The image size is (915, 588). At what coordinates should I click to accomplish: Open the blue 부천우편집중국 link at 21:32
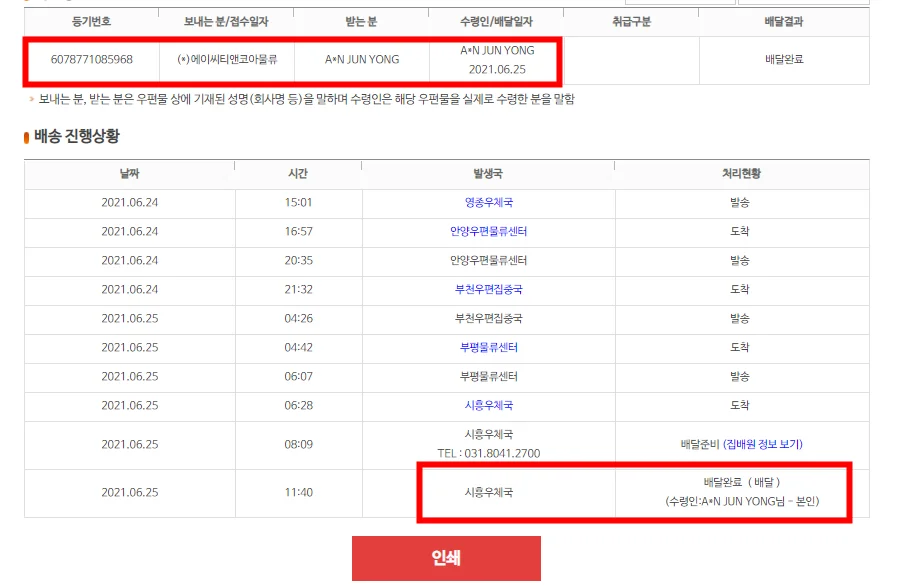click(488, 289)
